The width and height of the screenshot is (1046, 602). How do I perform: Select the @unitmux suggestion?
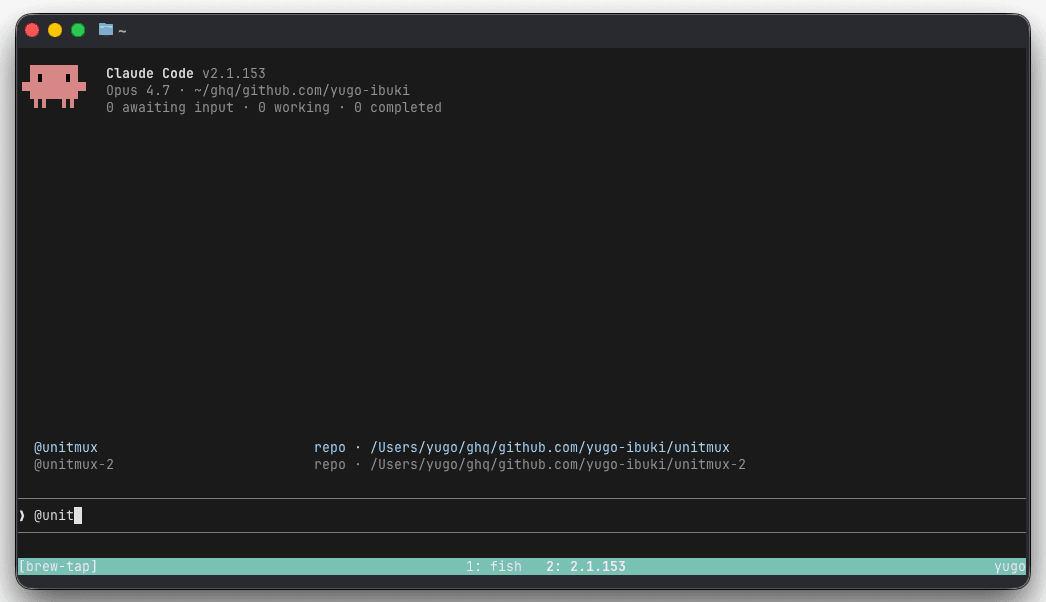[65, 447]
